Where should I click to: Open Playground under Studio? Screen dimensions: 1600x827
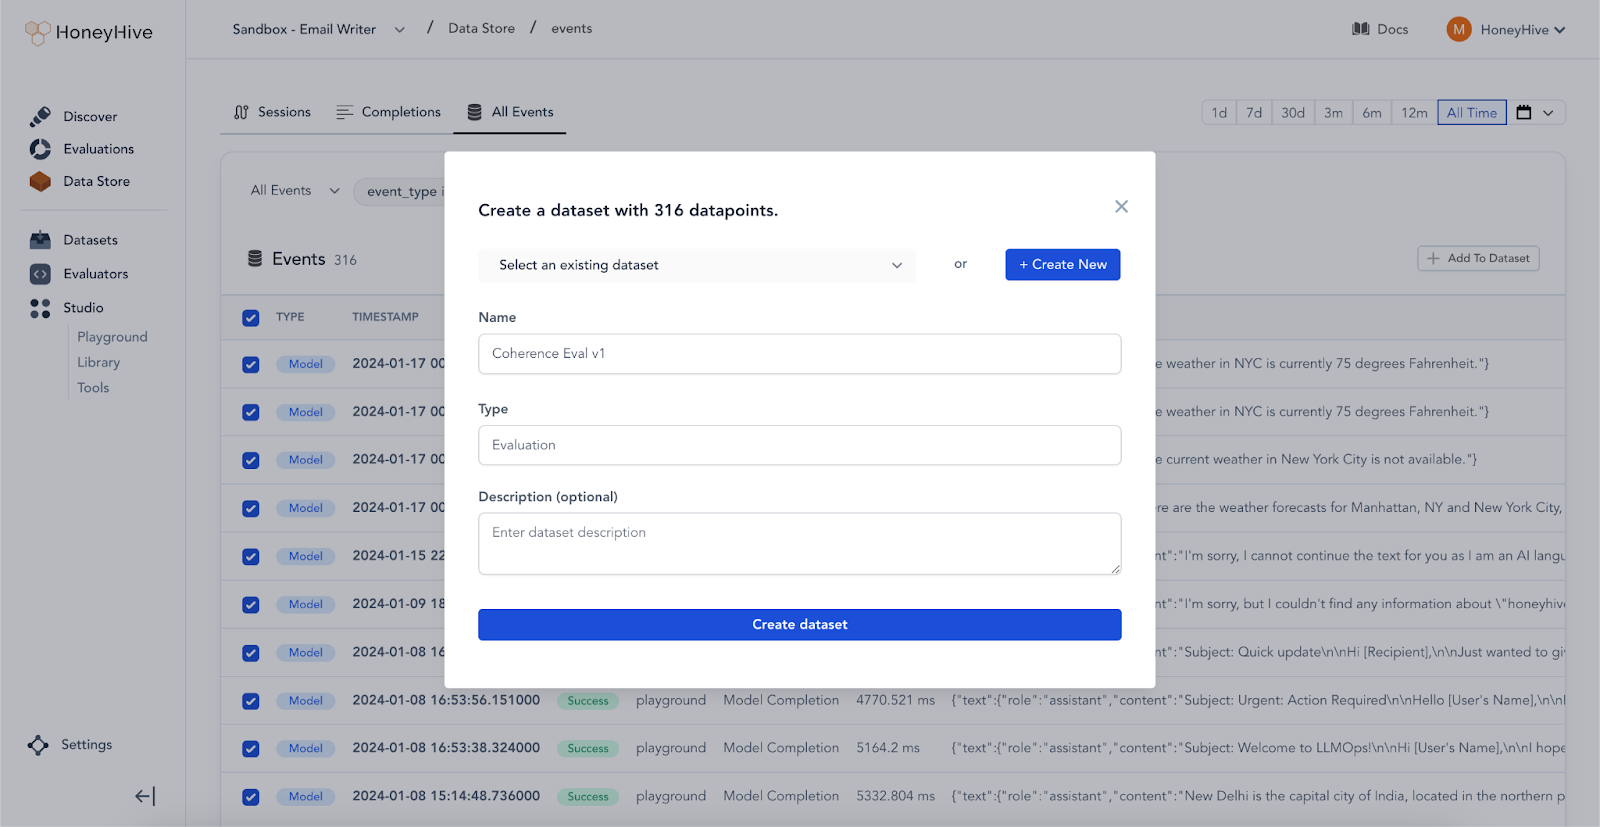point(112,337)
